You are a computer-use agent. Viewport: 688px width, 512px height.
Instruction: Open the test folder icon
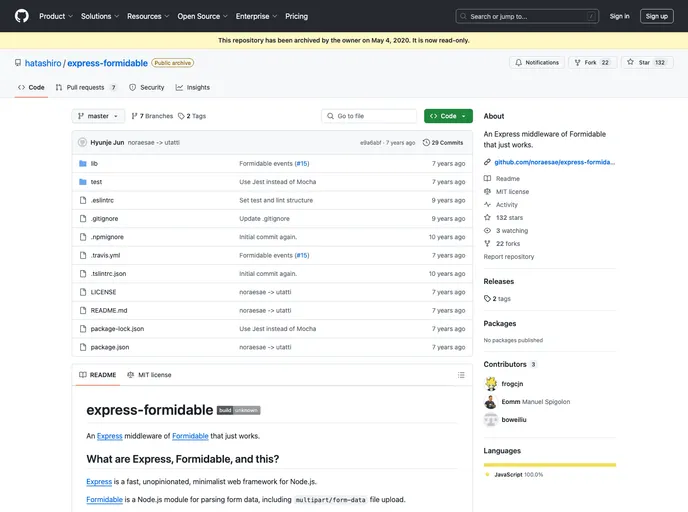82,182
